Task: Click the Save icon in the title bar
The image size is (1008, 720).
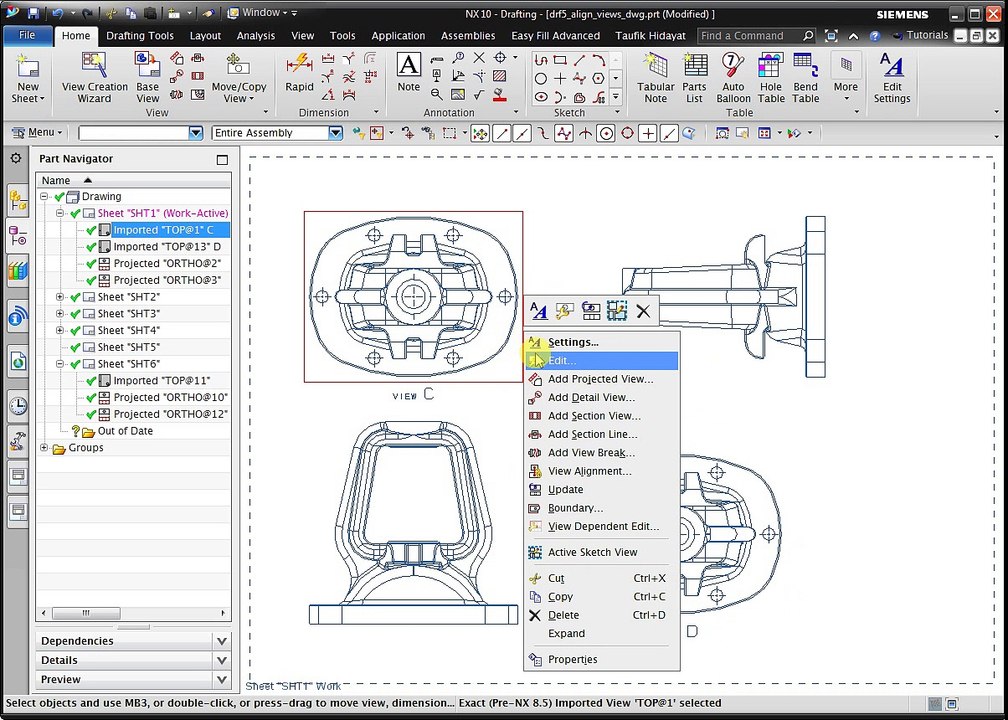Action: [x=33, y=13]
